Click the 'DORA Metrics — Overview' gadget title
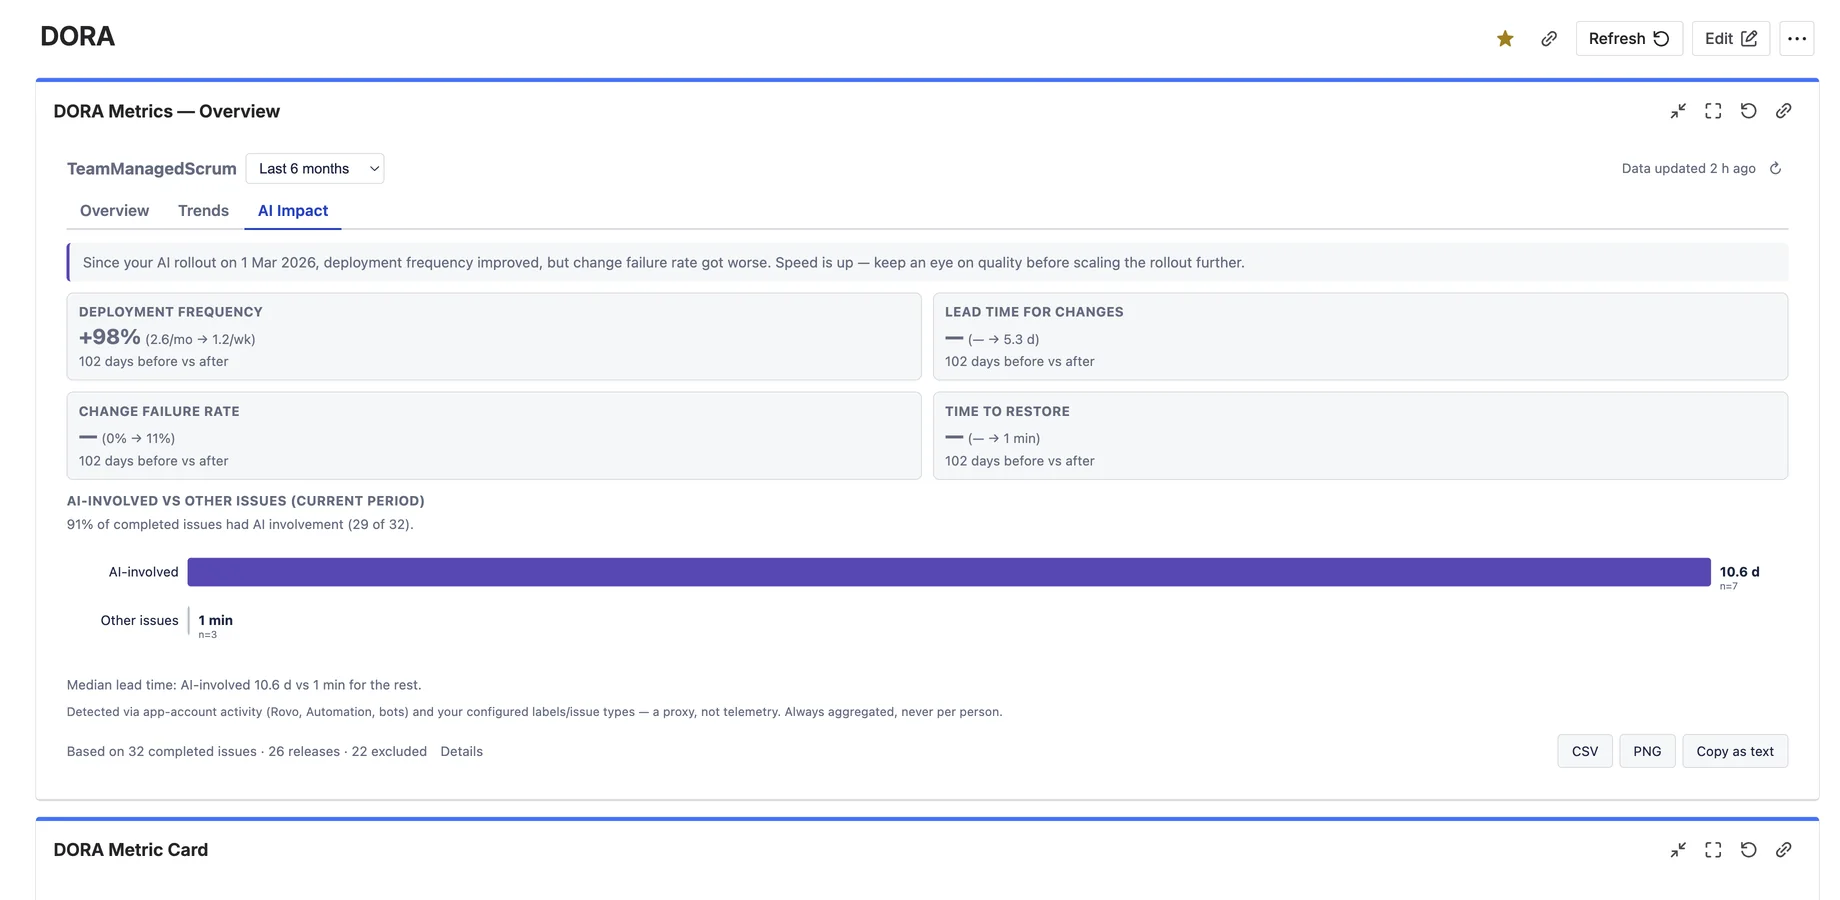 click(x=167, y=111)
